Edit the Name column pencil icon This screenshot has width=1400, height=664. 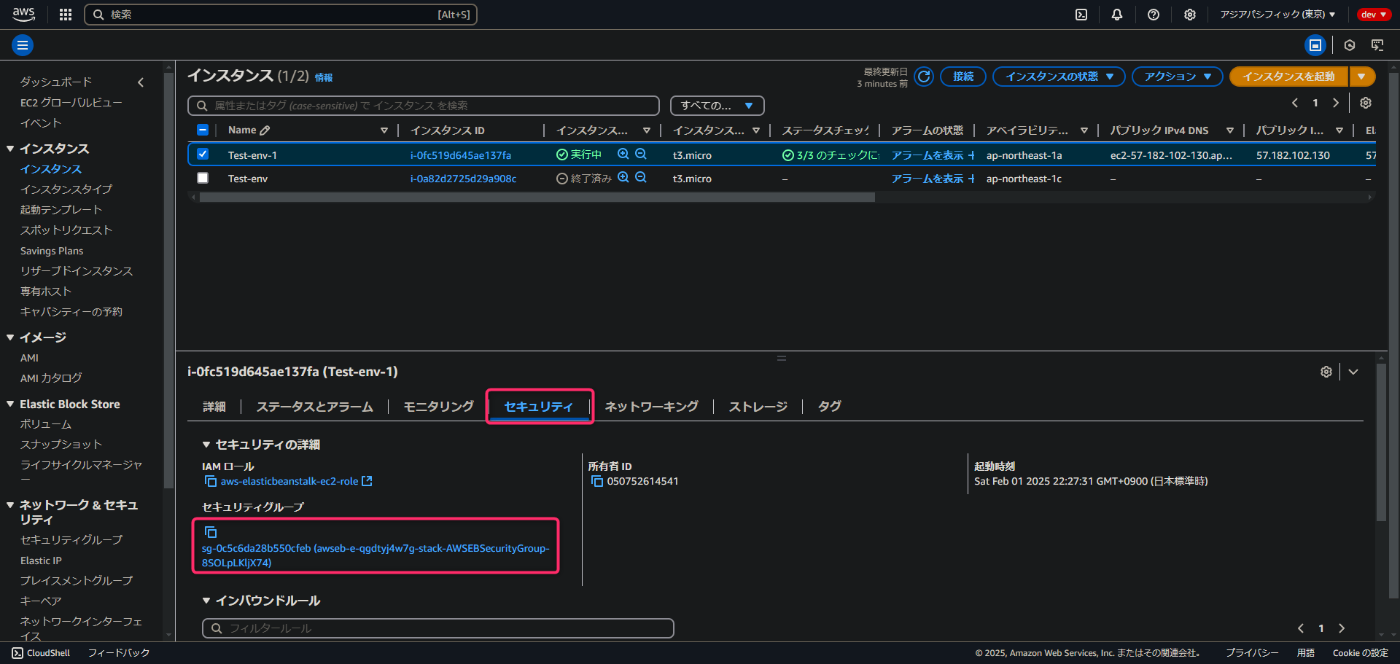pyautogui.click(x=265, y=130)
